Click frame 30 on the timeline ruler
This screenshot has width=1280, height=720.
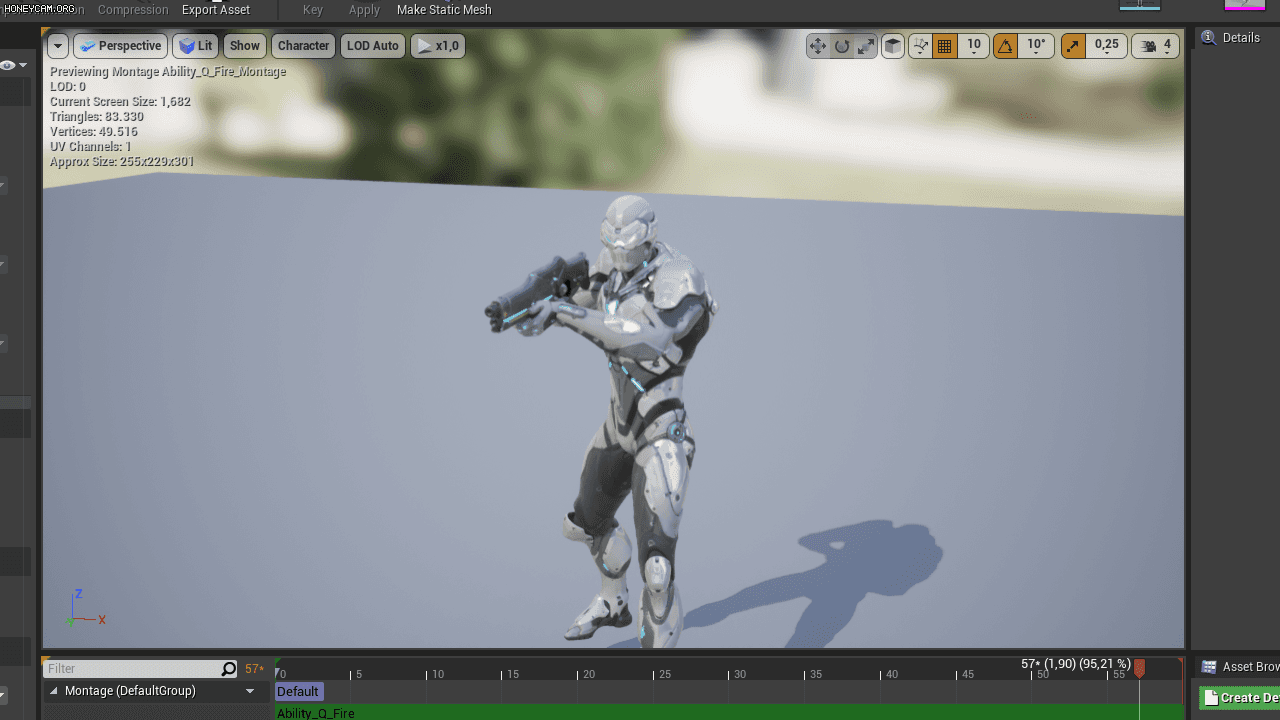(739, 672)
